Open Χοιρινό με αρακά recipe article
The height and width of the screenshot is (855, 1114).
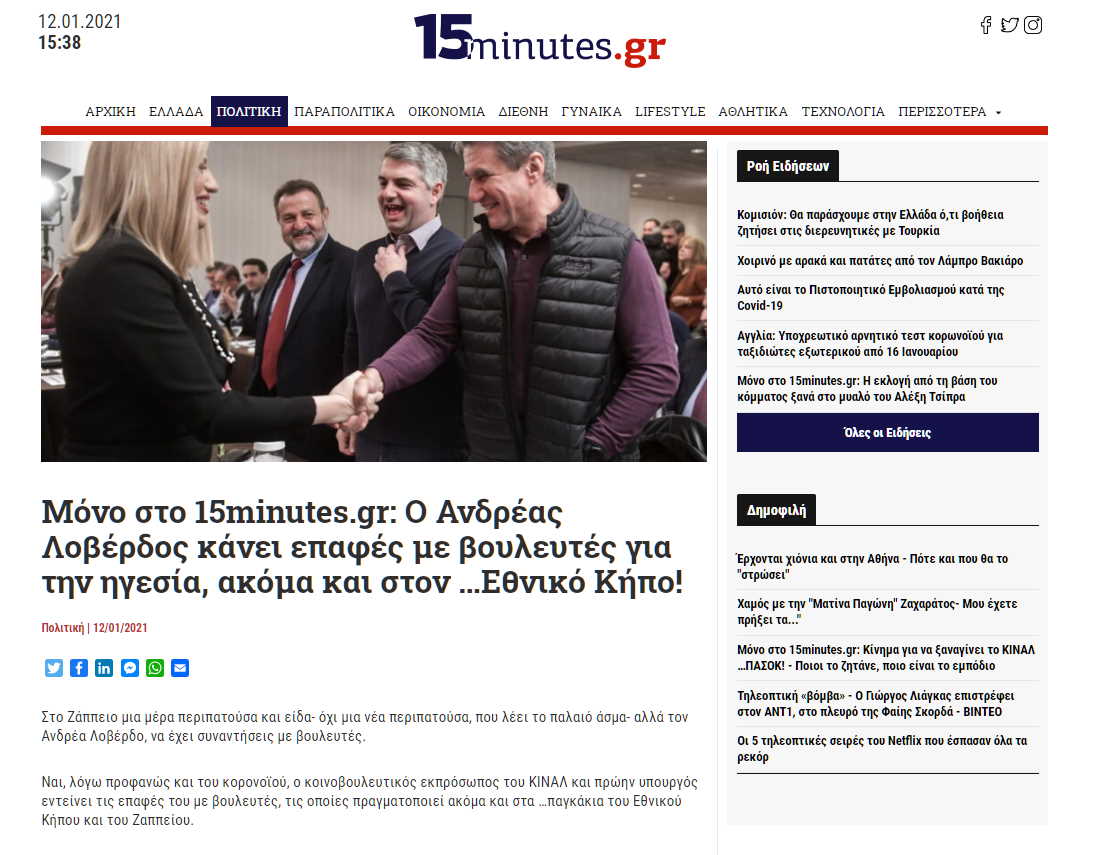880,261
